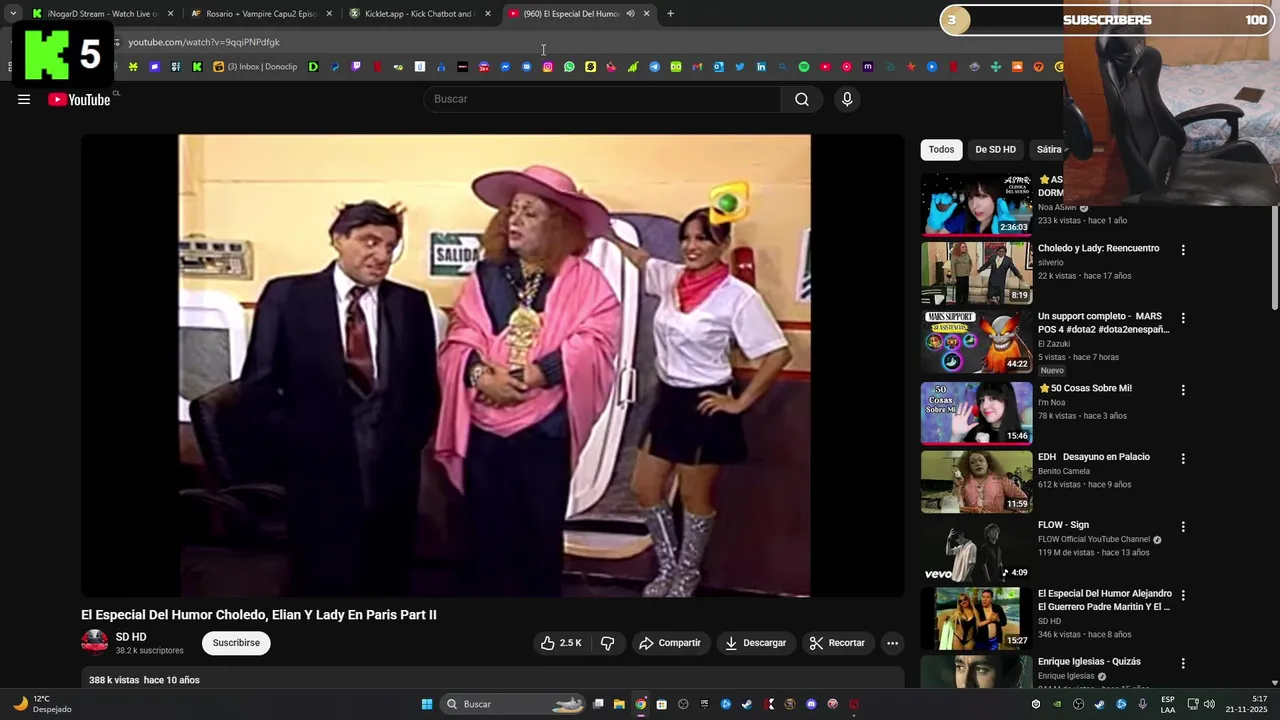This screenshot has height=720, width=1280.
Task: Open Enrique Iglesias - Quizás title
Action: (1089, 662)
